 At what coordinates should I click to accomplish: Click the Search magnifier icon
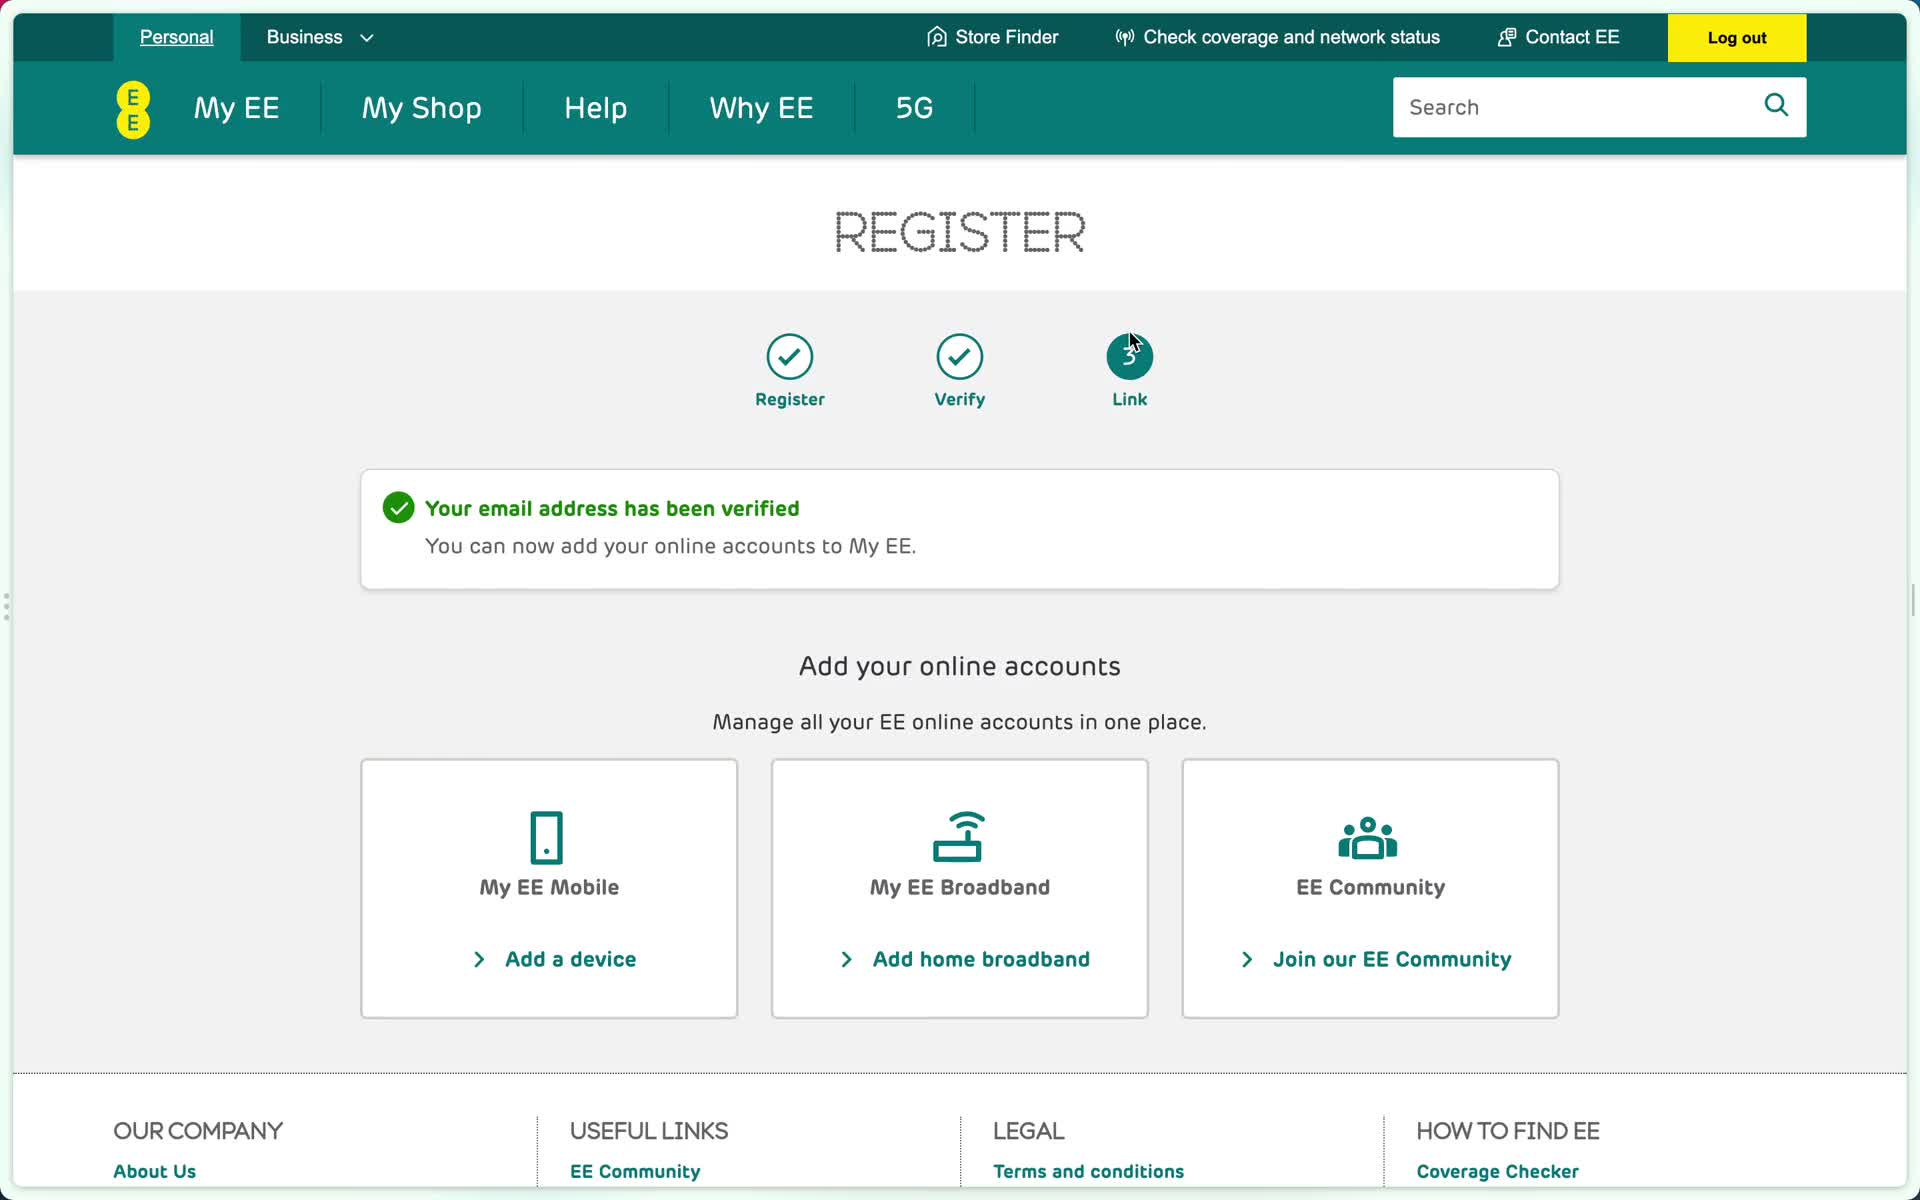tap(1775, 106)
